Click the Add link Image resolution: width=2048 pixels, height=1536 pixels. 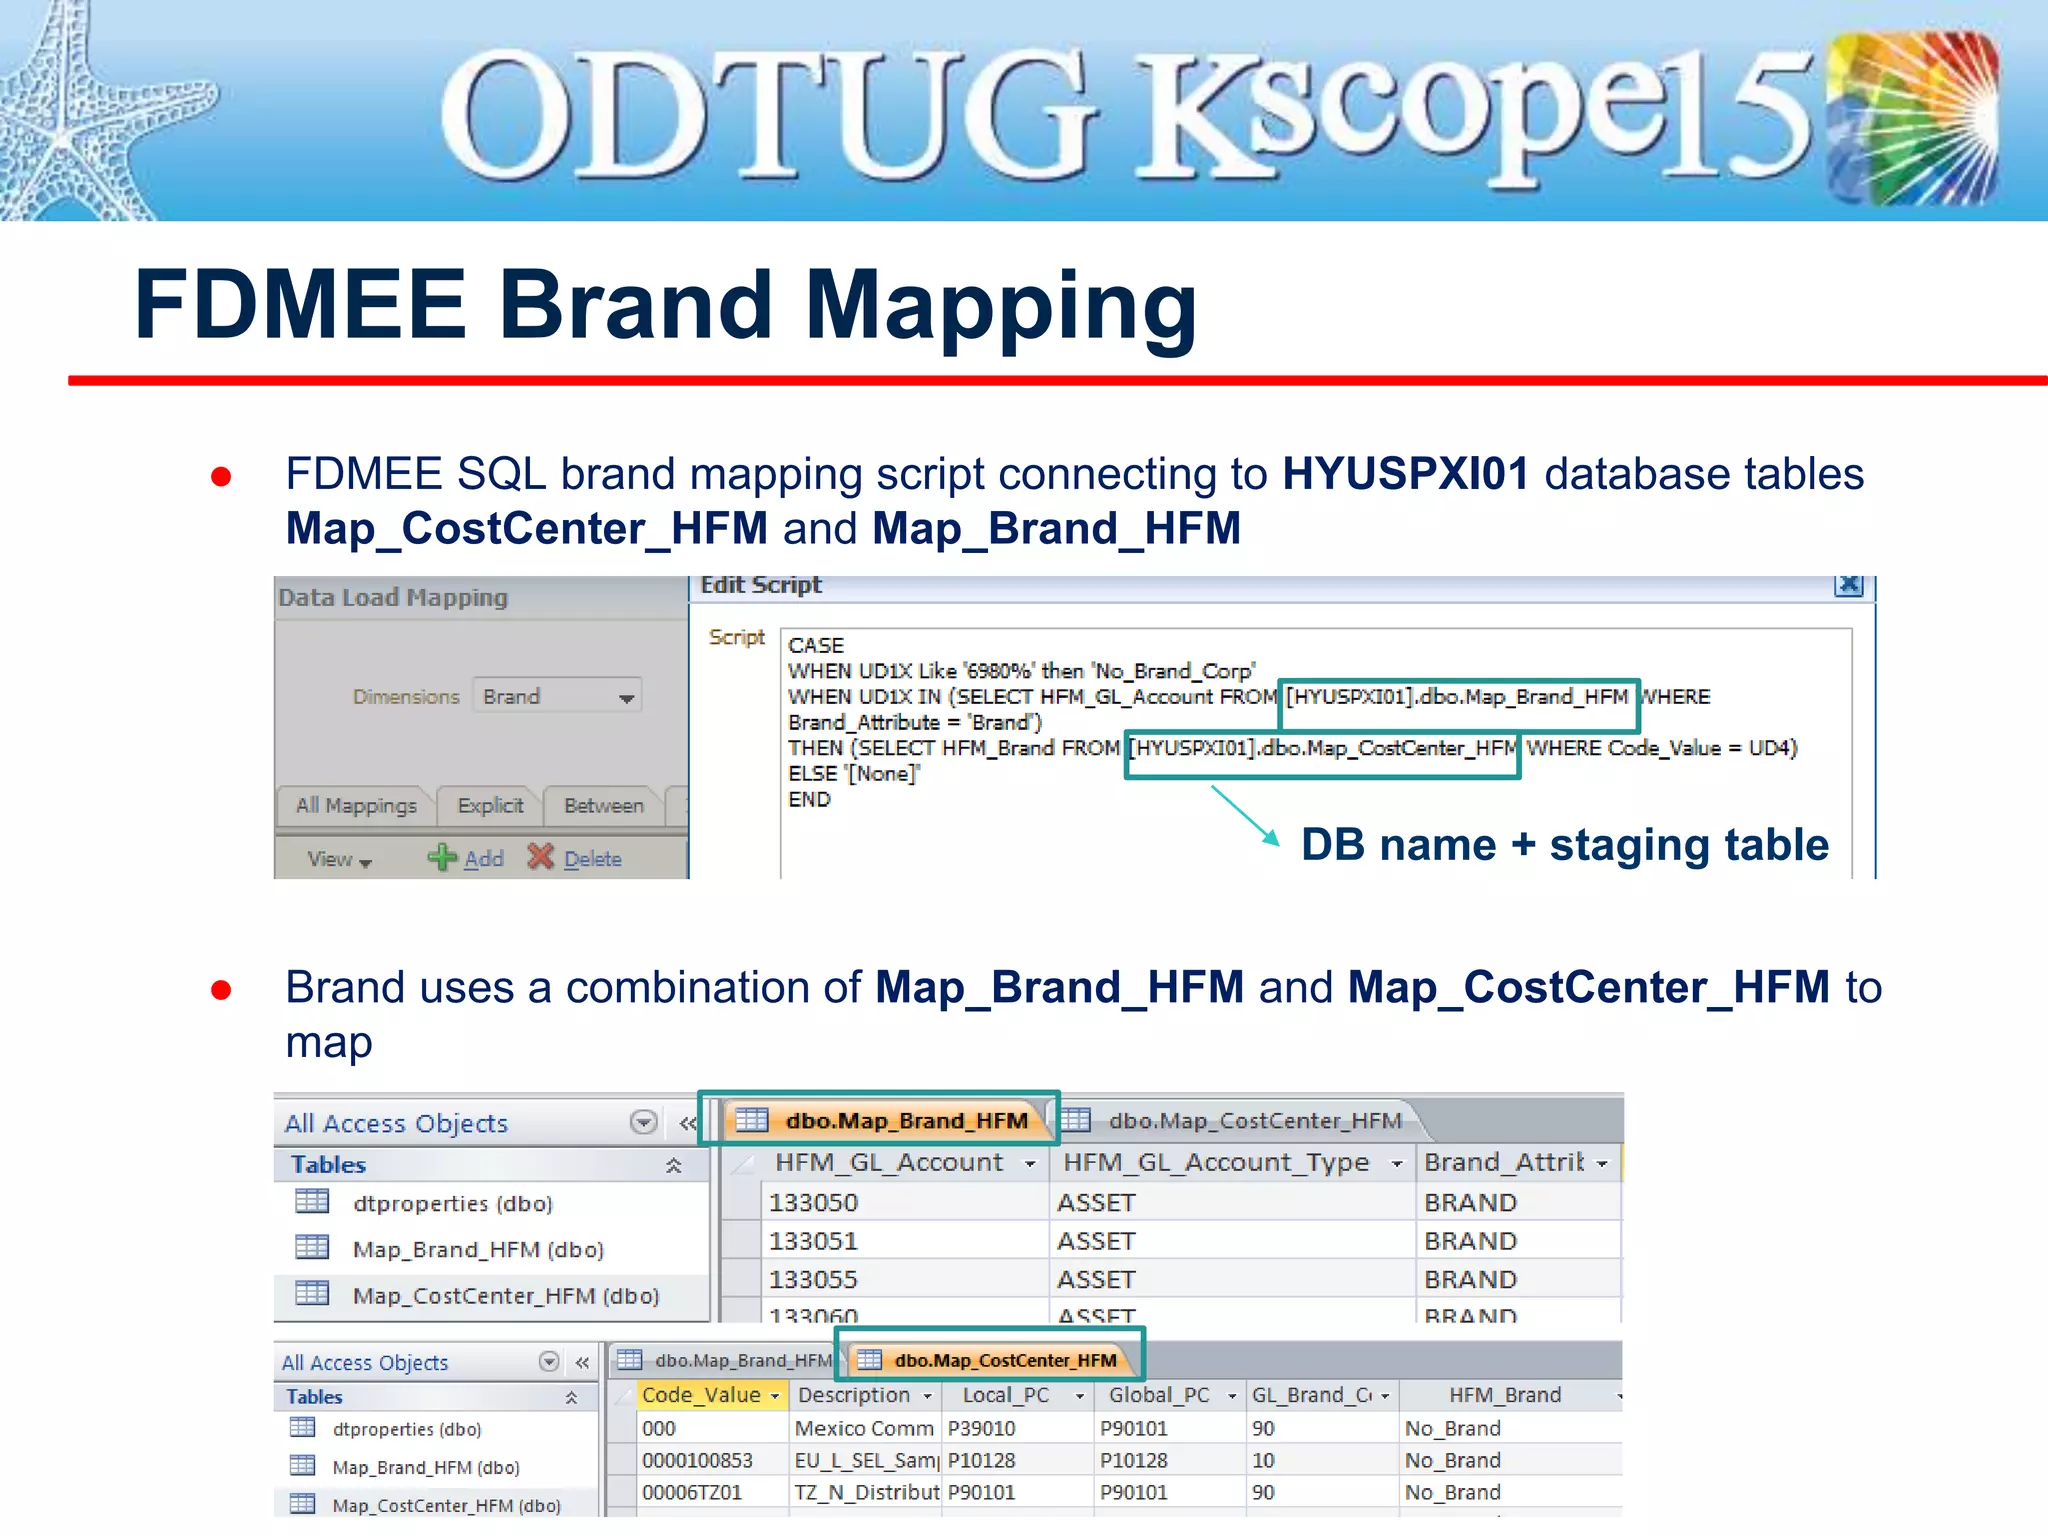point(484,859)
